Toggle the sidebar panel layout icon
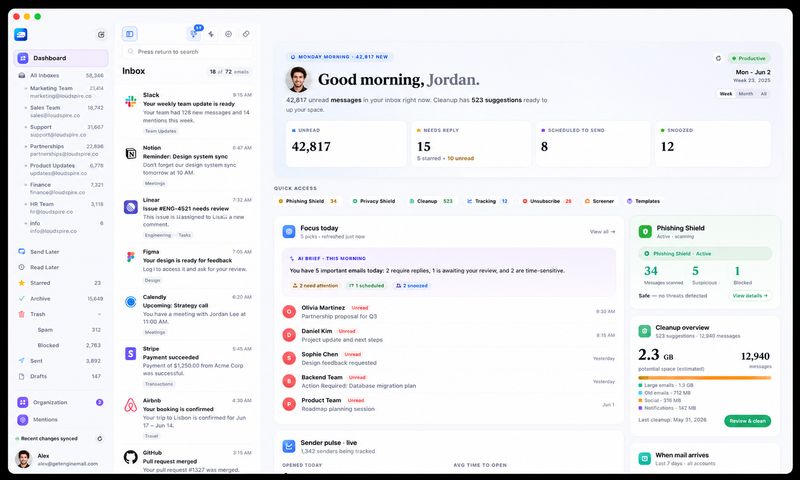Viewport: 800px width, 480px height. (x=130, y=34)
